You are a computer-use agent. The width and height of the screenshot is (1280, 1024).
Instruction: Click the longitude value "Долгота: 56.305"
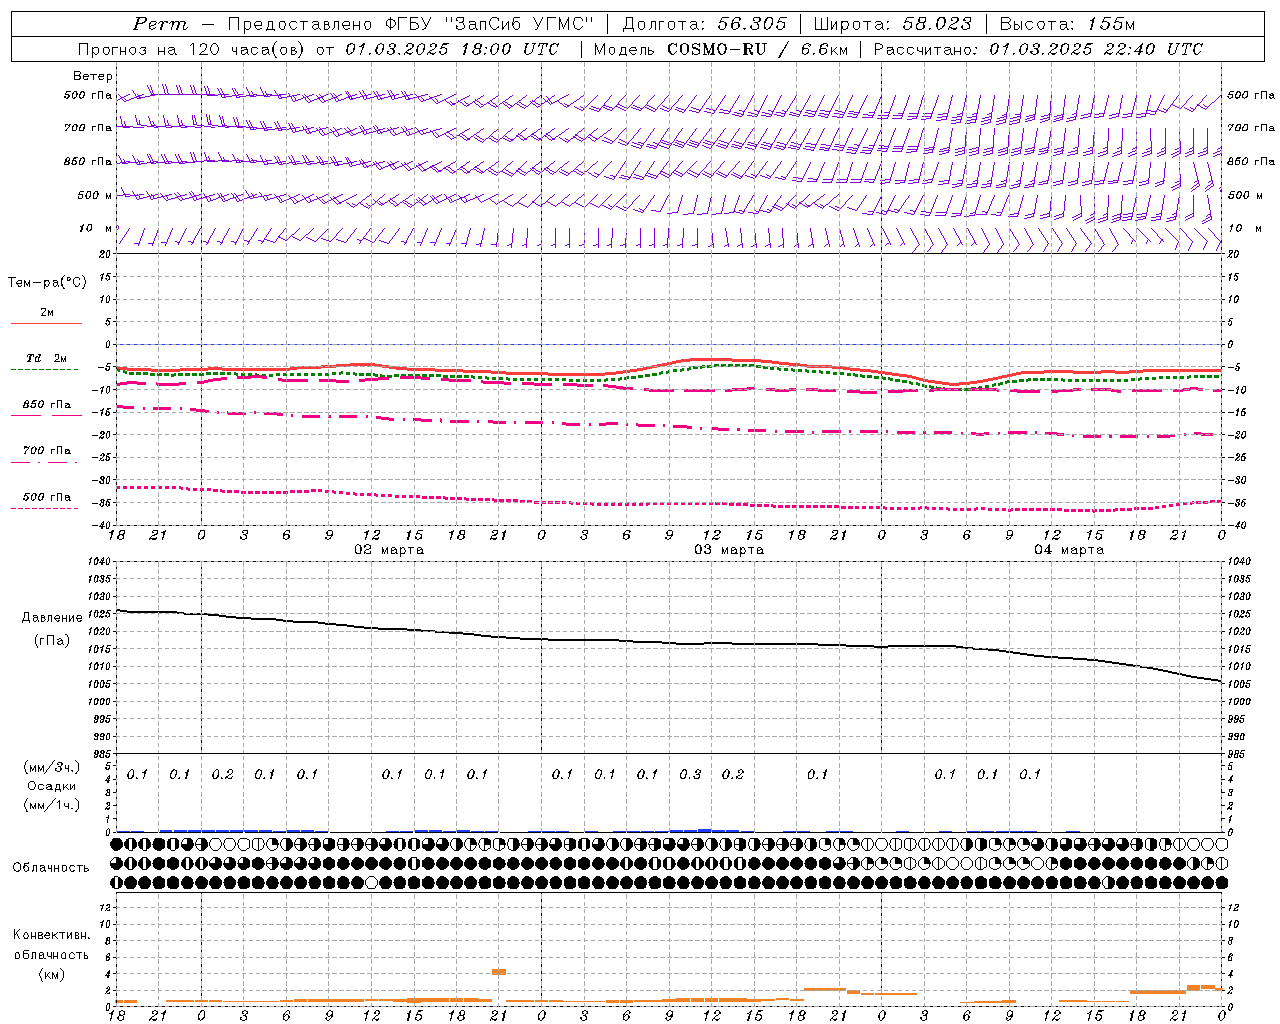pyautogui.click(x=705, y=24)
